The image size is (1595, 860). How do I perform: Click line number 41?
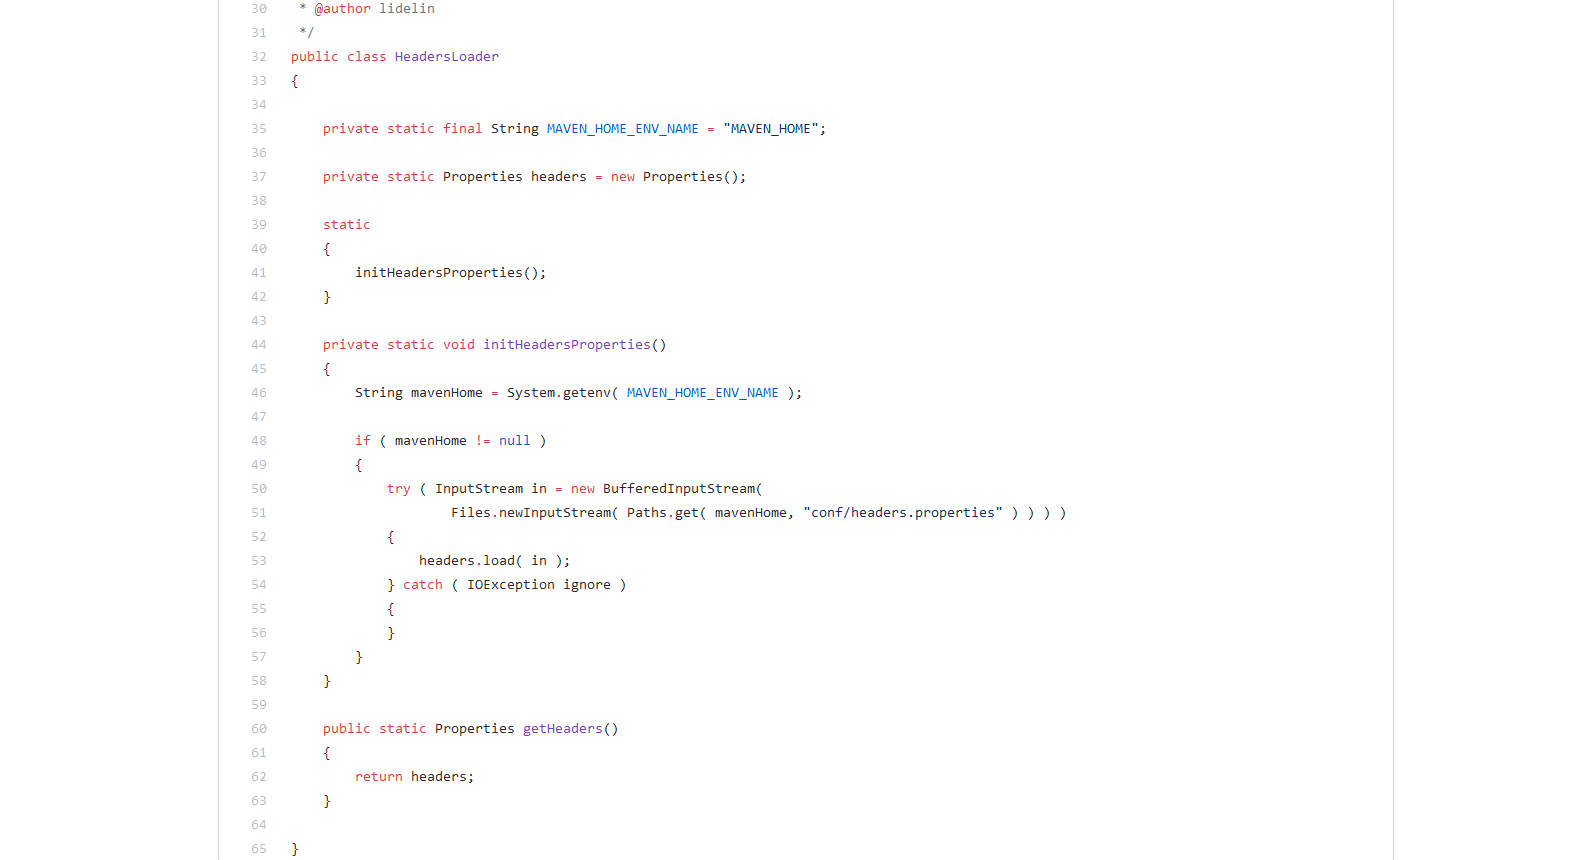pyautogui.click(x=259, y=273)
